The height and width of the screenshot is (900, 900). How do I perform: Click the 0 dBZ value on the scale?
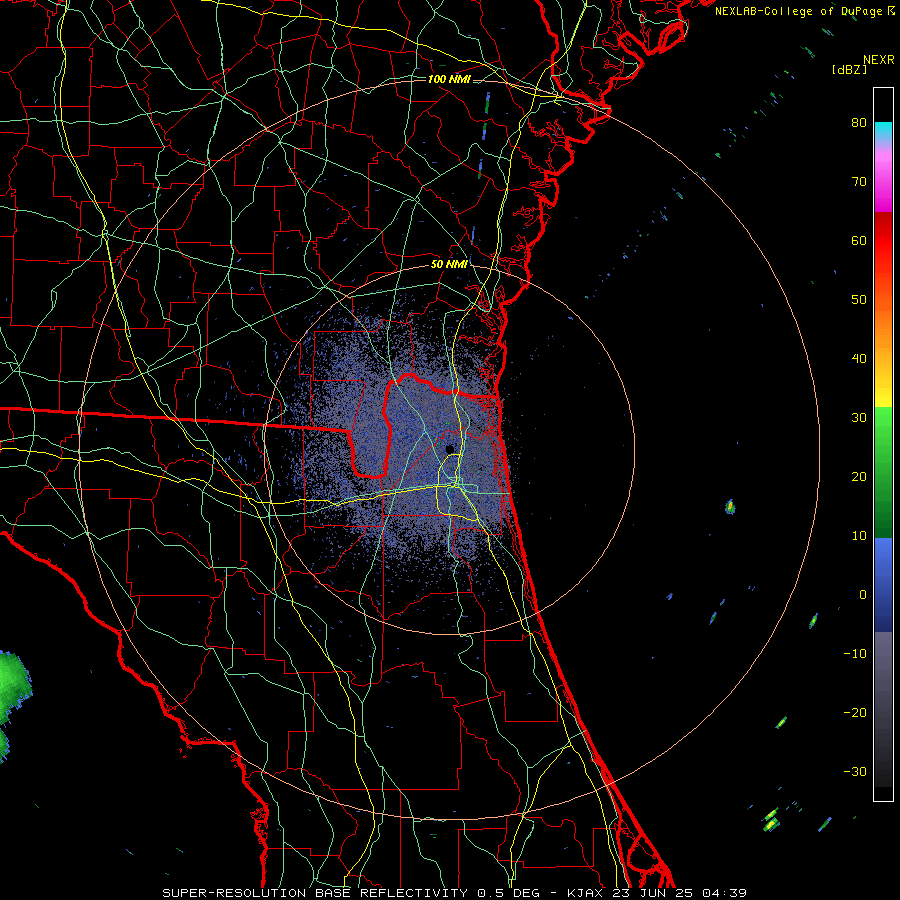click(x=863, y=595)
